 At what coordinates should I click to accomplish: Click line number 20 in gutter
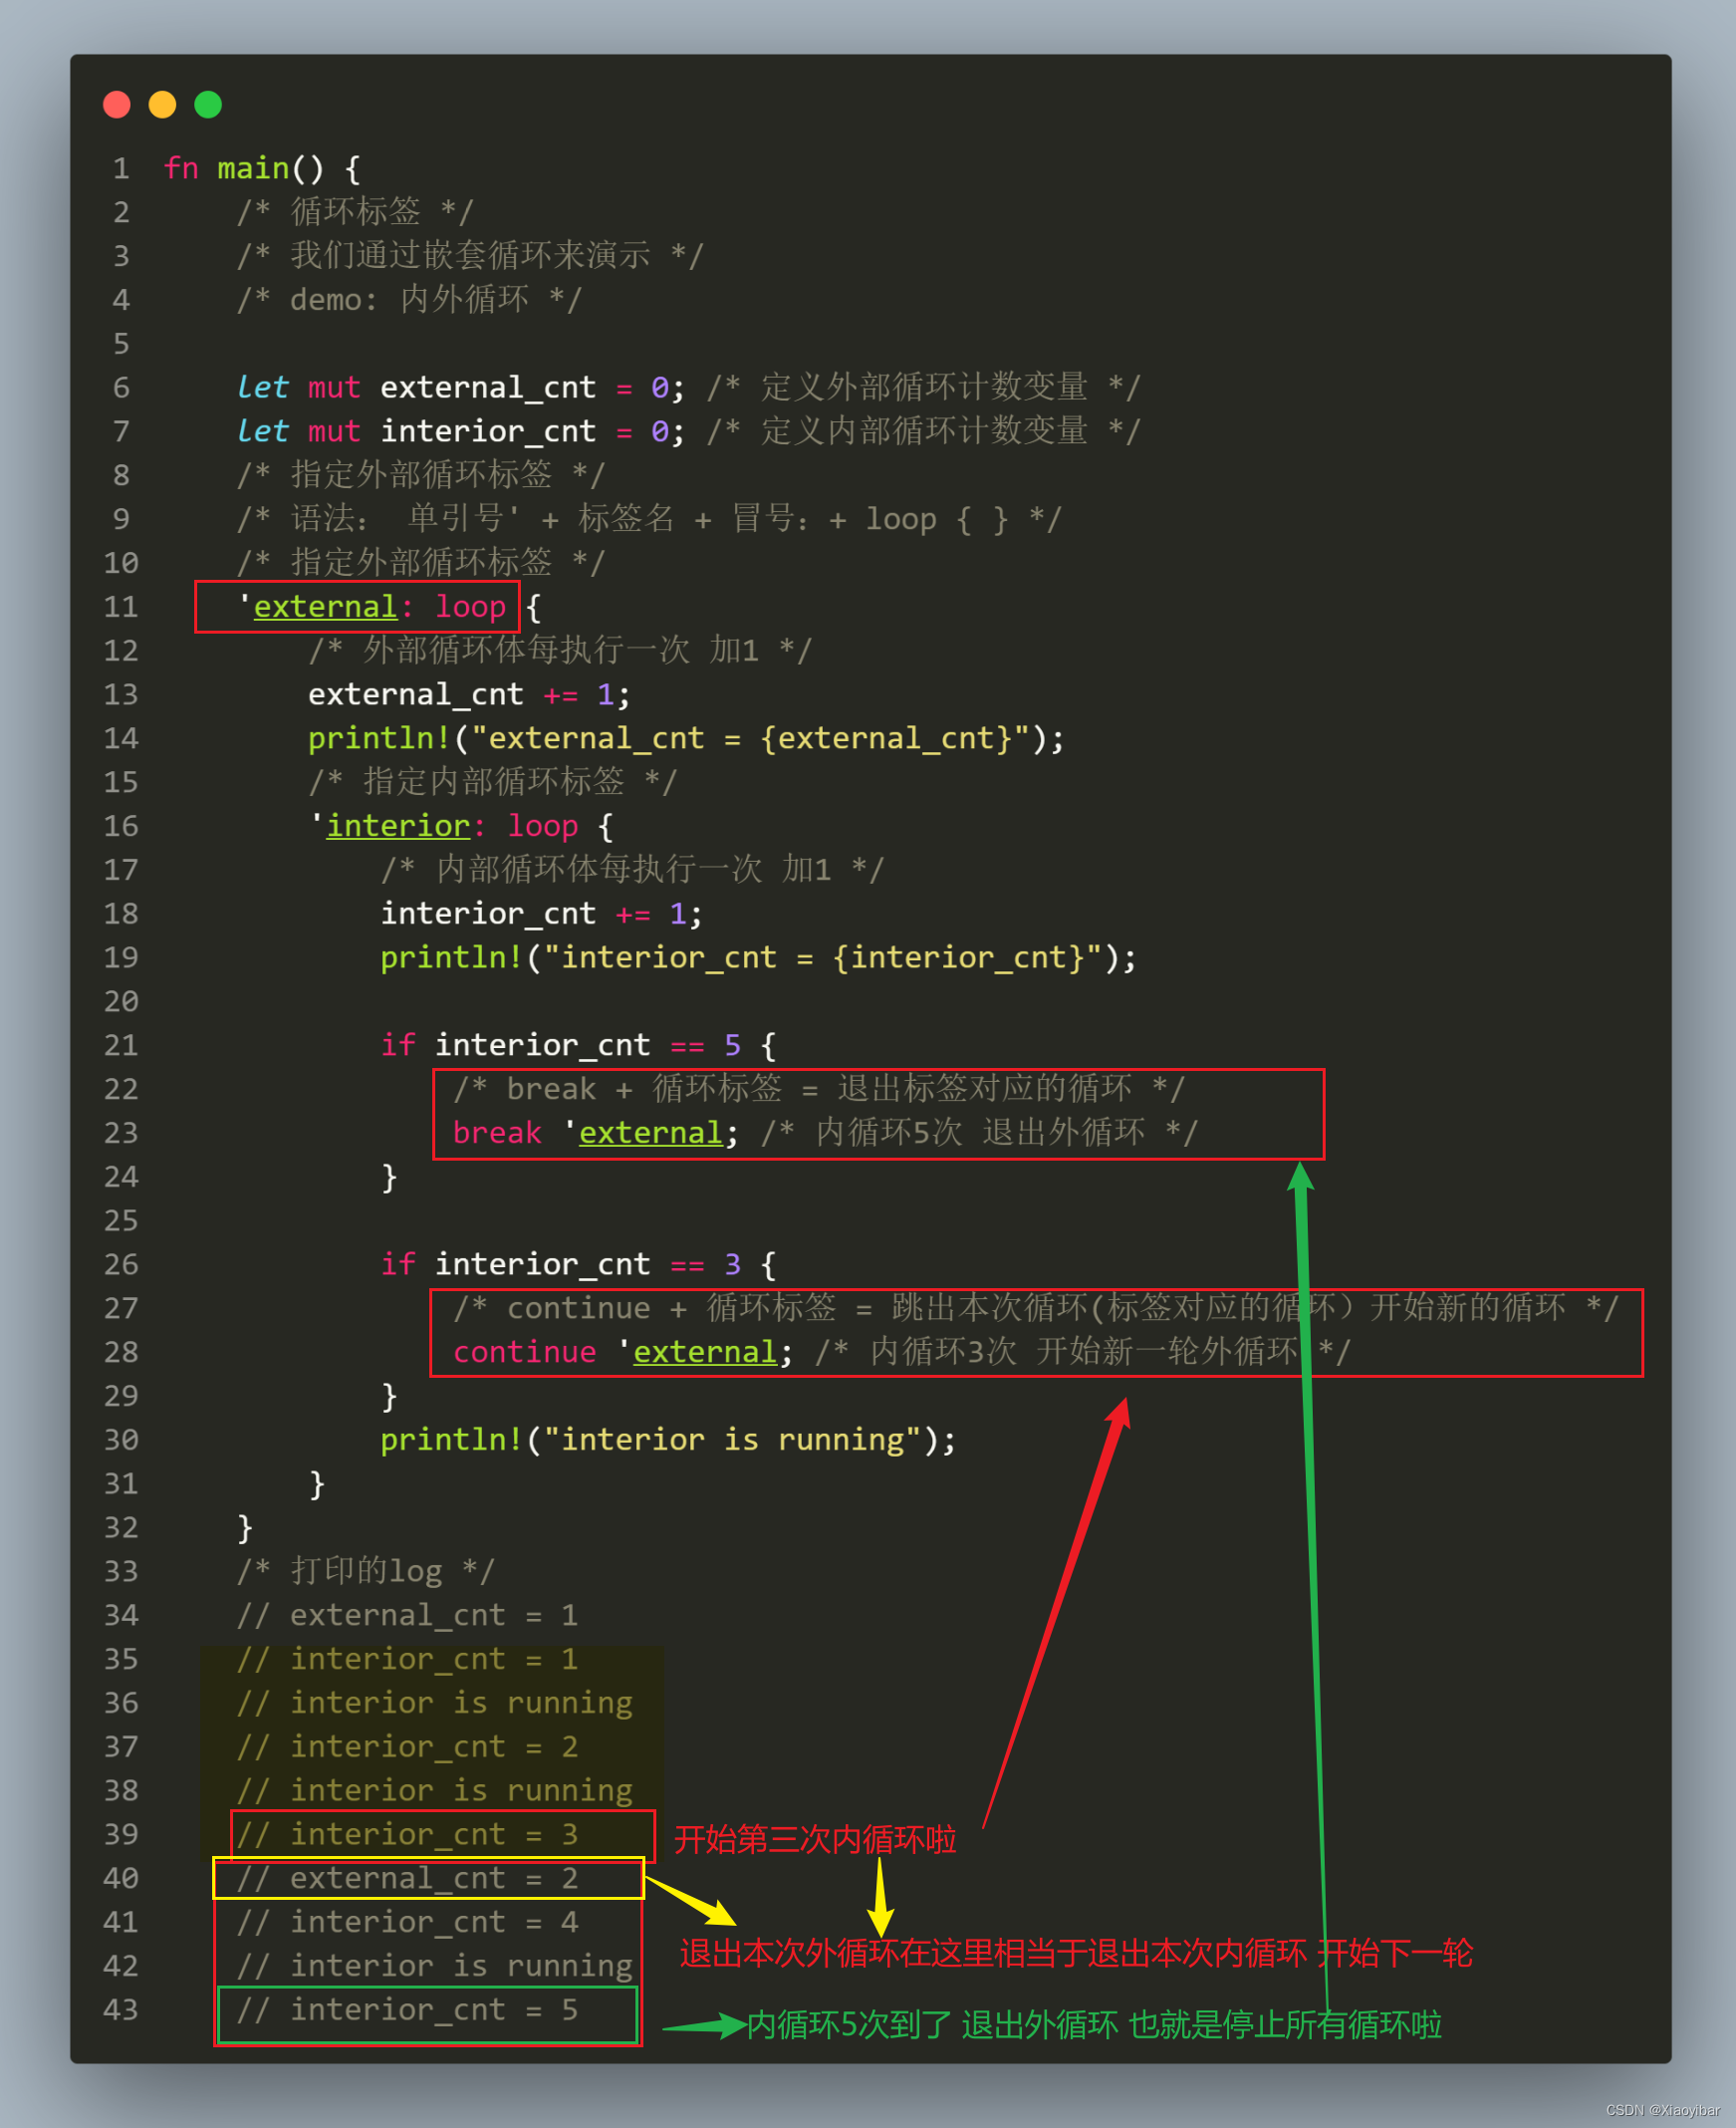(x=121, y=1002)
